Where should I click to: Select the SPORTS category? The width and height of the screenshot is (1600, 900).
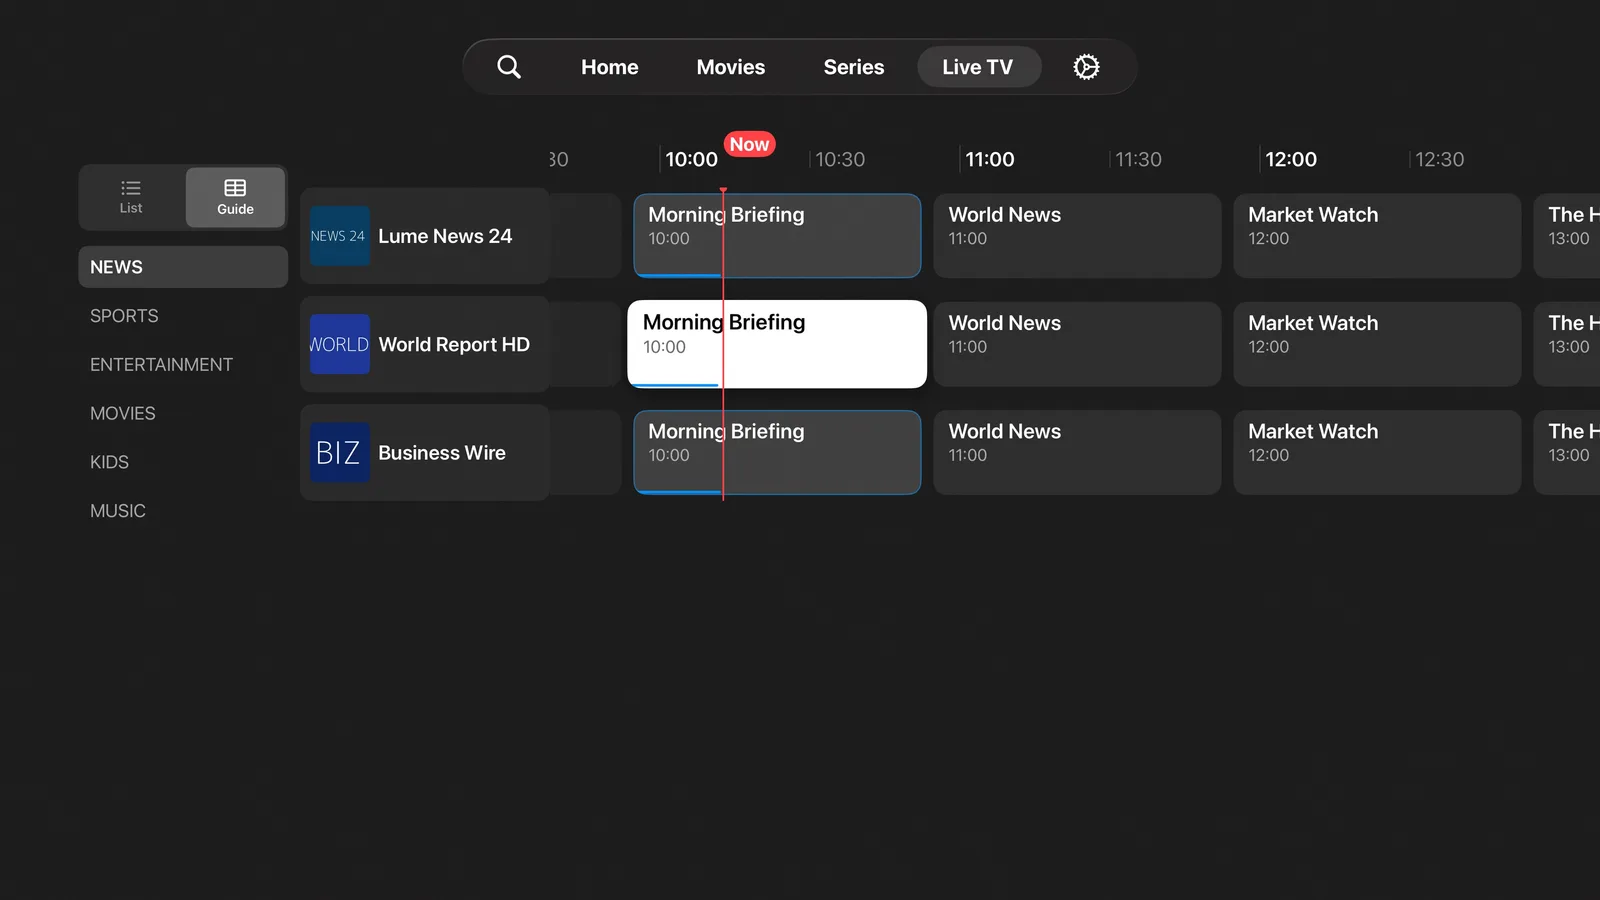click(x=124, y=316)
